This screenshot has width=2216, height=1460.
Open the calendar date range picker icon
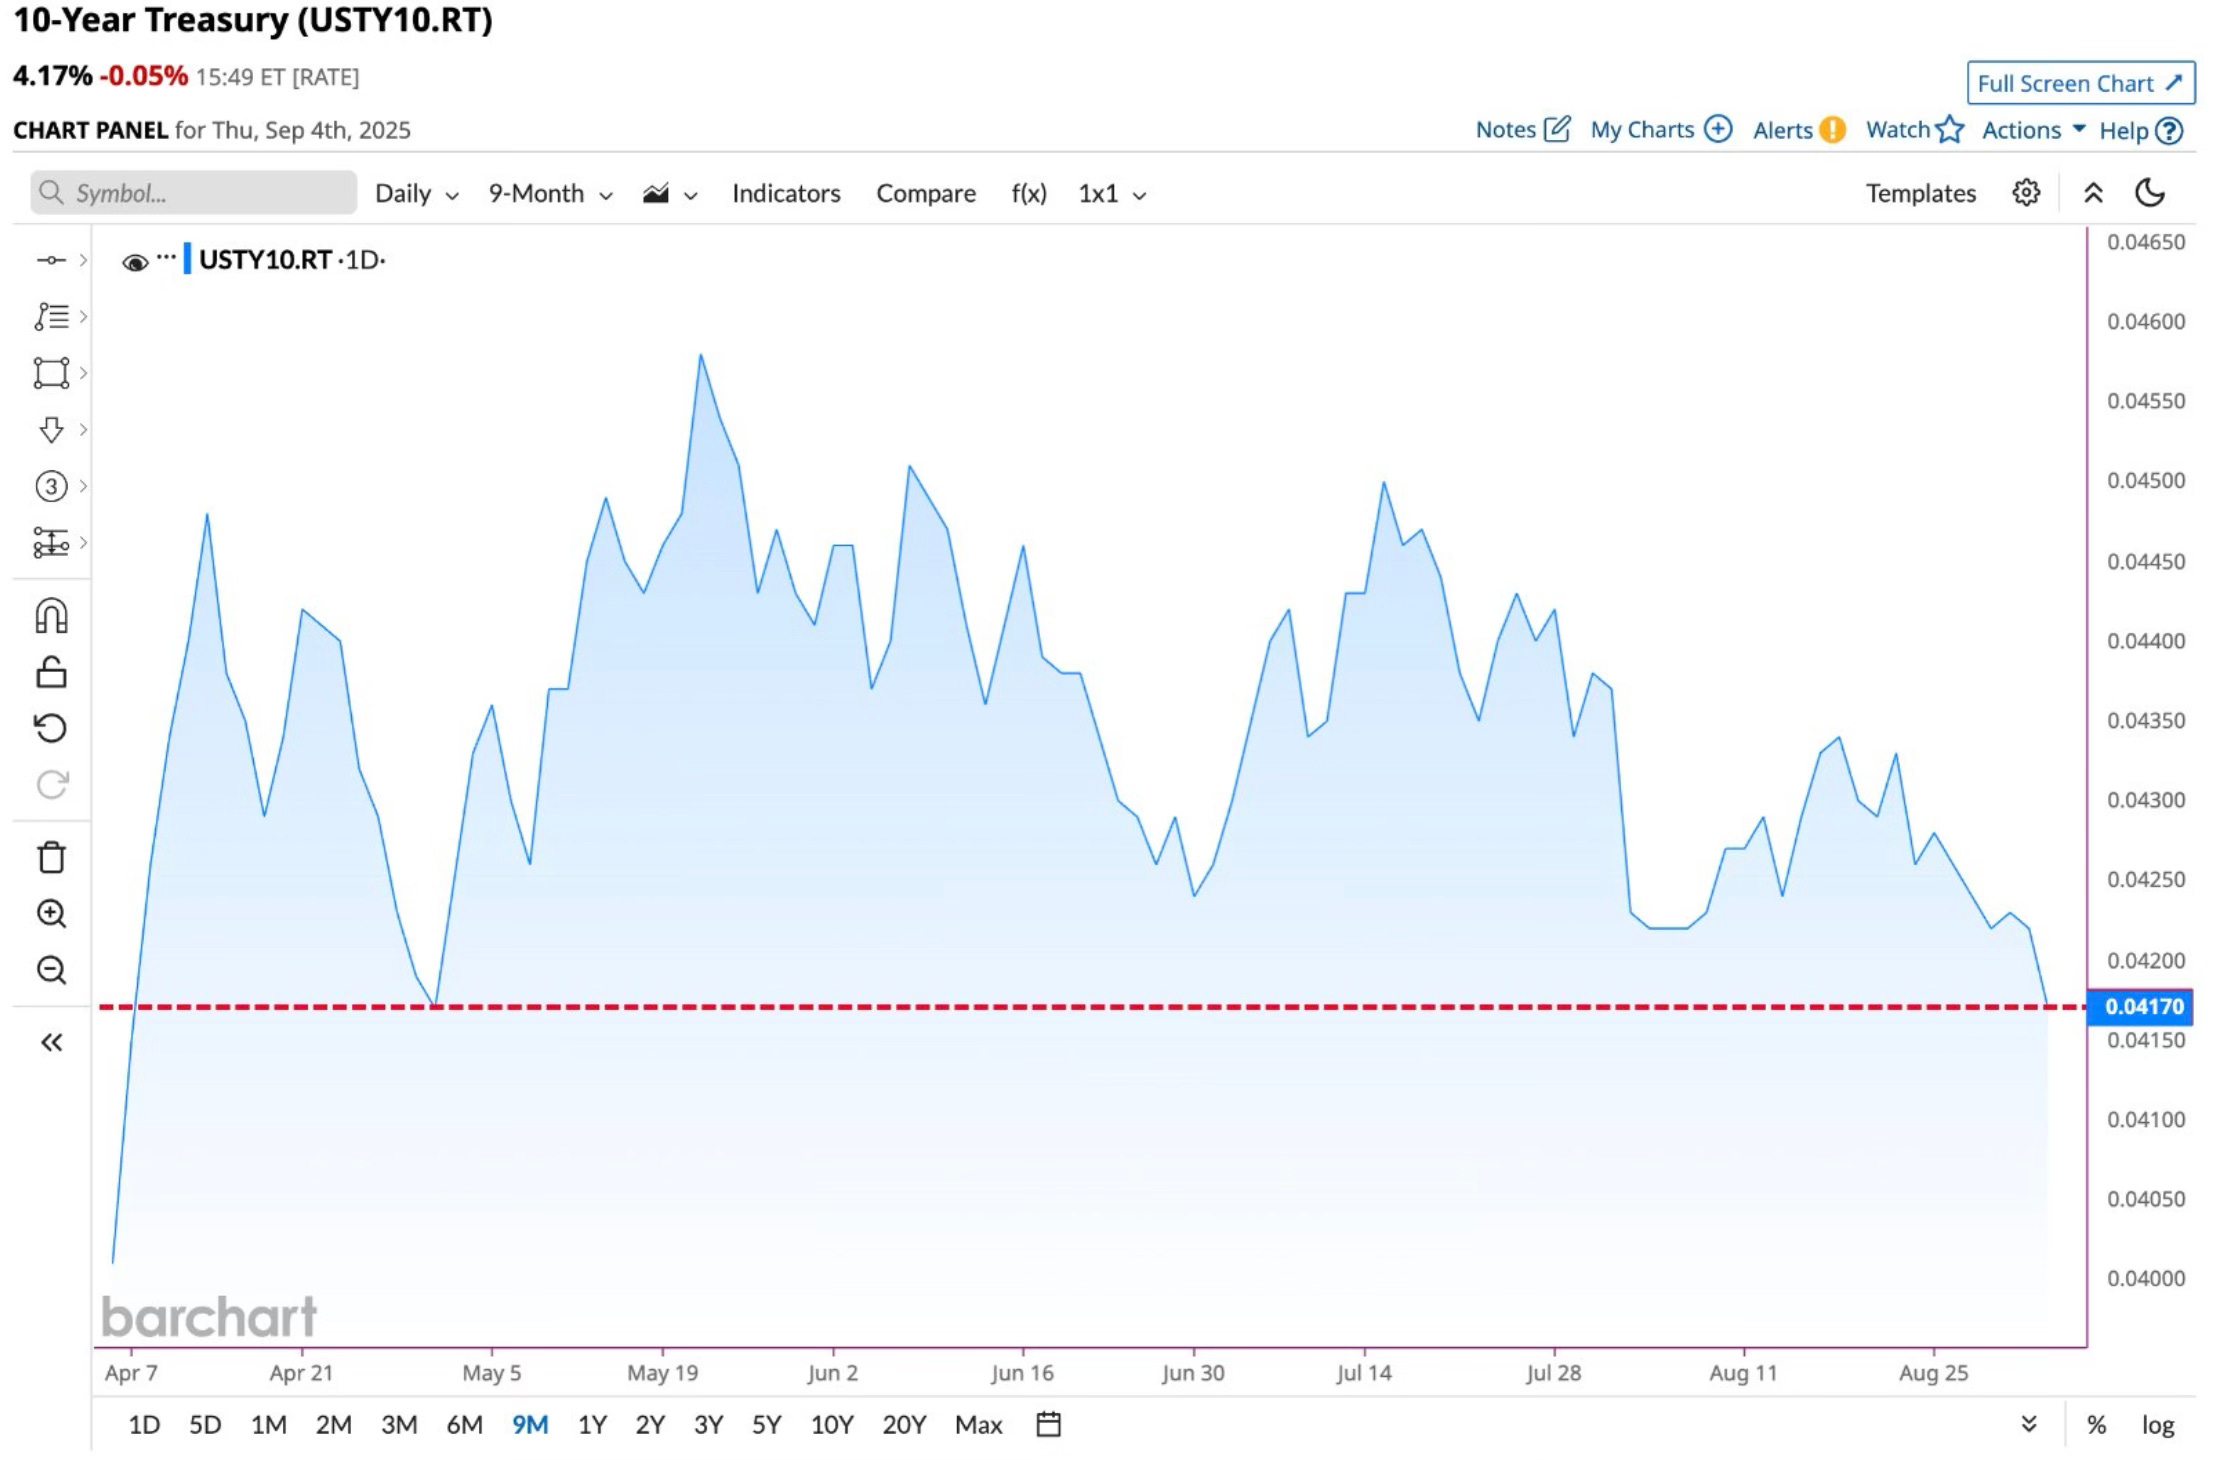tap(1048, 1424)
